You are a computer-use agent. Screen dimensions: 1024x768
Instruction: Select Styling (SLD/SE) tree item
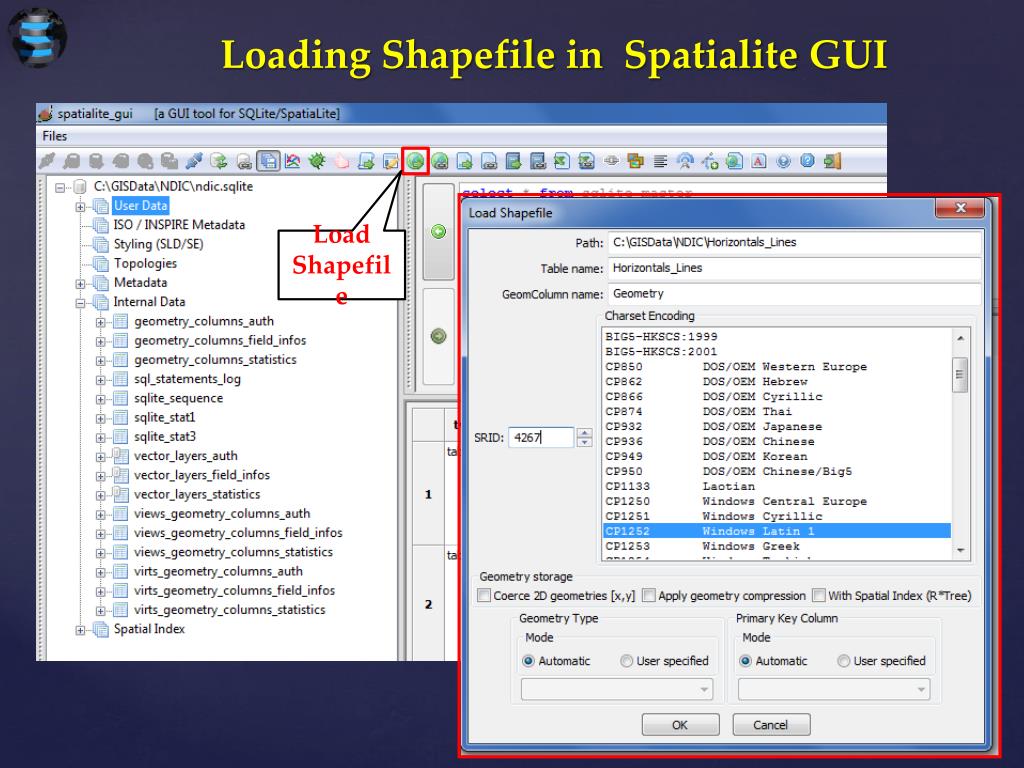coord(158,244)
